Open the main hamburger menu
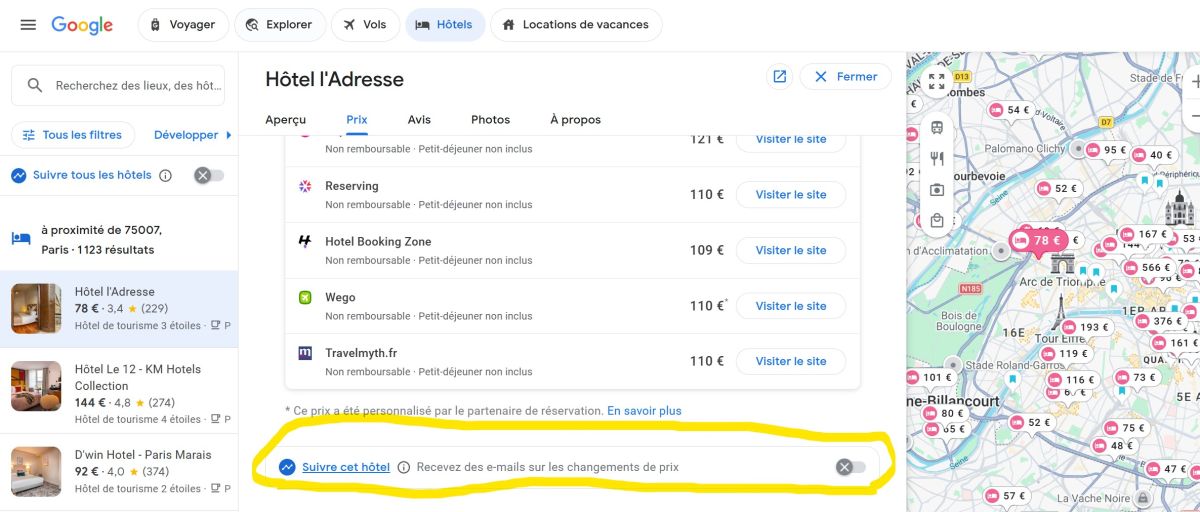The image size is (1200, 512). 28,25
